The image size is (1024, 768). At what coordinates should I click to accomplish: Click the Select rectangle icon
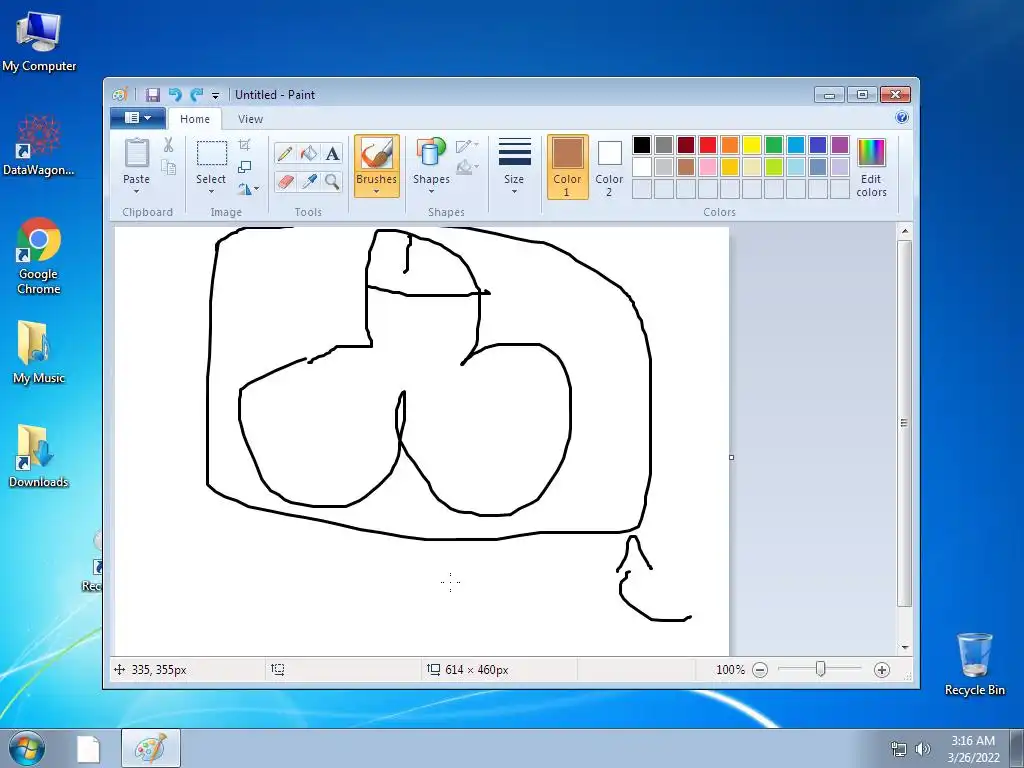pyautogui.click(x=212, y=153)
